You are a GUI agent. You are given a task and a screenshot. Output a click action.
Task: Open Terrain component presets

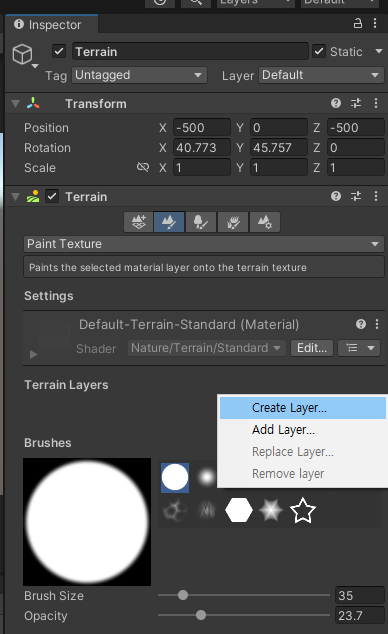coord(356,196)
